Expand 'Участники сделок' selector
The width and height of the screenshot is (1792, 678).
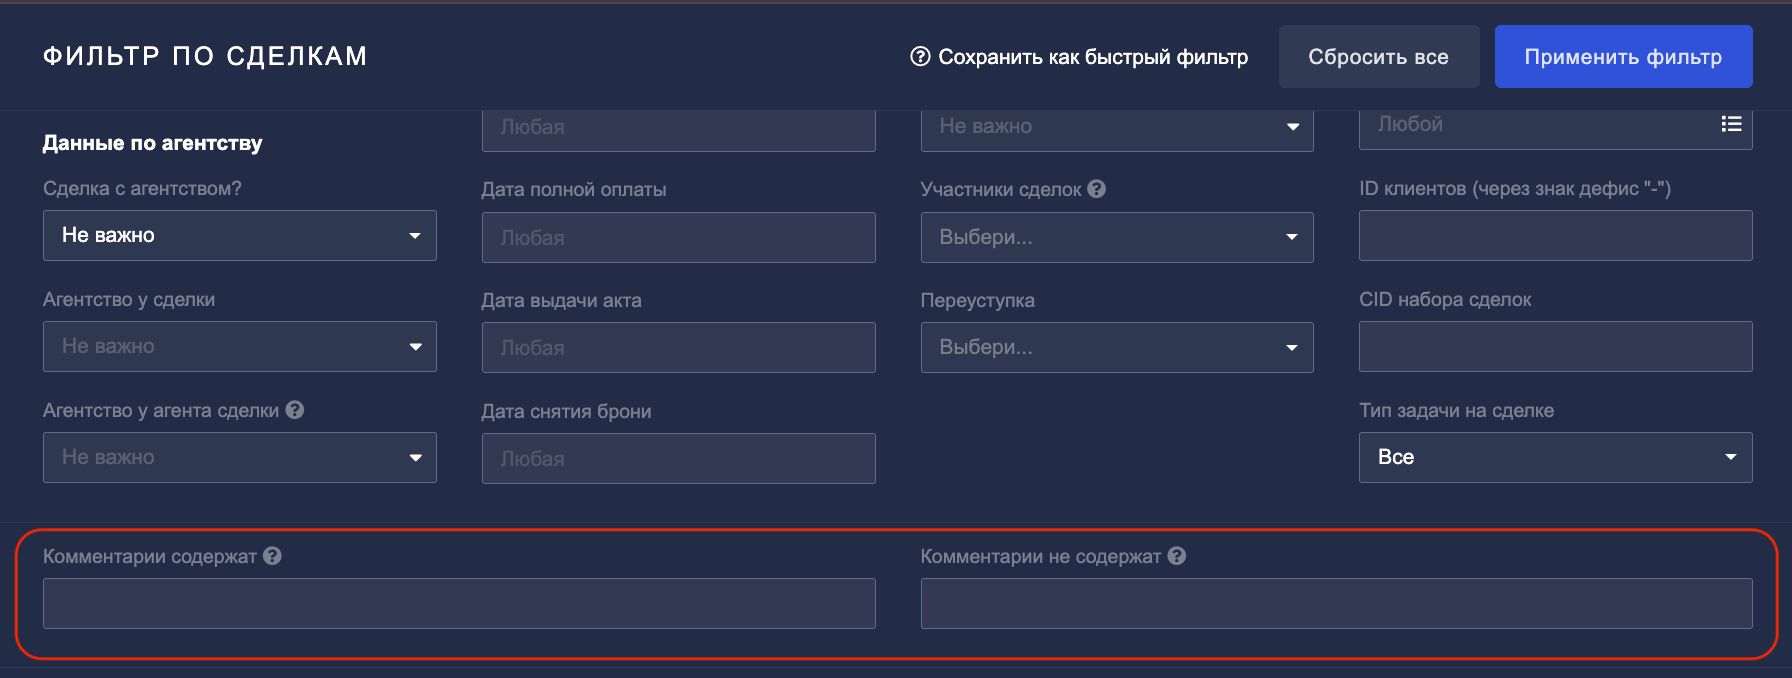coord(1117,237)
